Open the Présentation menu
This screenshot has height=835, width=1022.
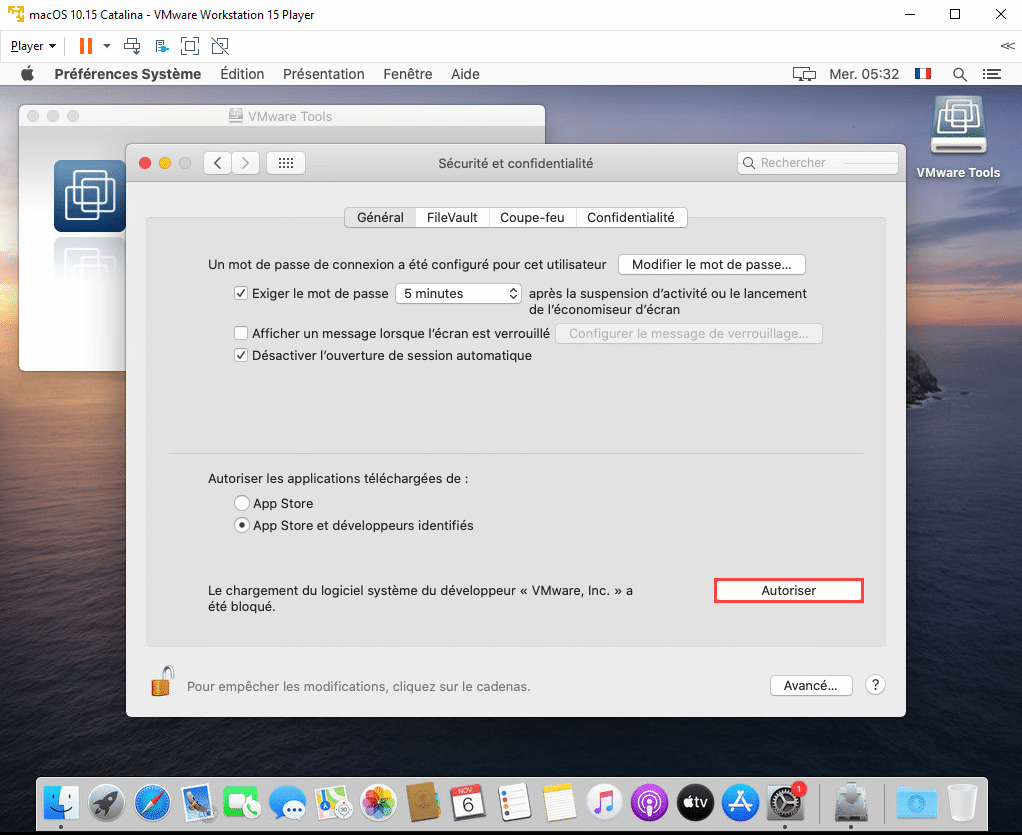pyautogui.click(x=323, y=74)
